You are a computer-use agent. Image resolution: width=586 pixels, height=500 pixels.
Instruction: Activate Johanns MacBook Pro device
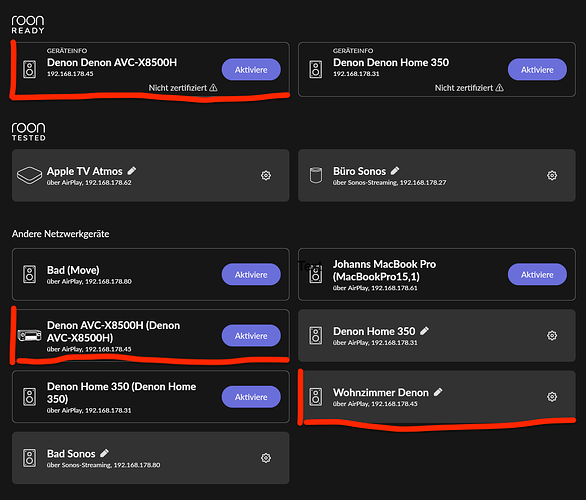click(x=537, y=274)
